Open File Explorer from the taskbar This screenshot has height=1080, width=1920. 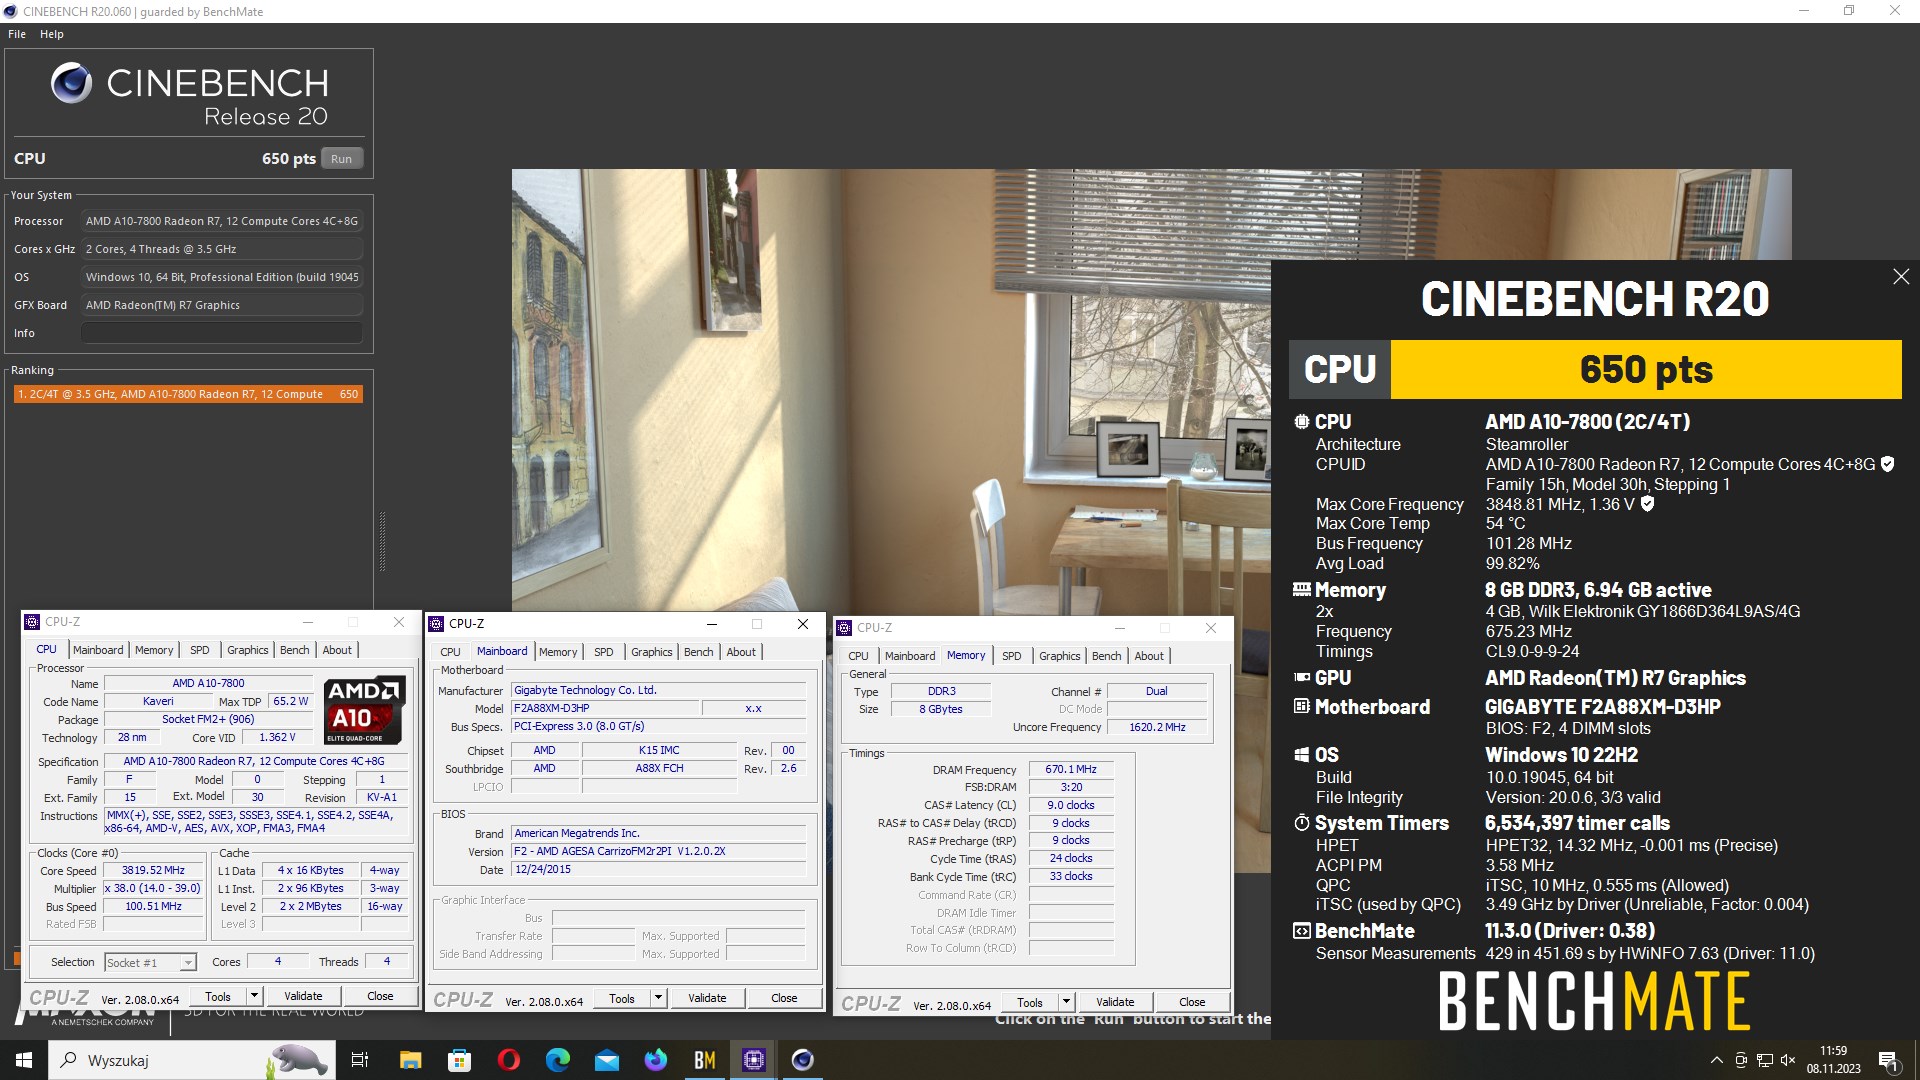pyautogui.click(x=410, y=1060)
